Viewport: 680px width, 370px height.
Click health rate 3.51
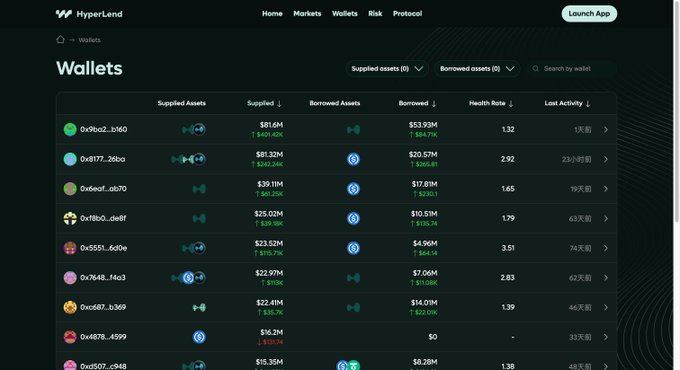pyautogui.click(x=507, y=248)
